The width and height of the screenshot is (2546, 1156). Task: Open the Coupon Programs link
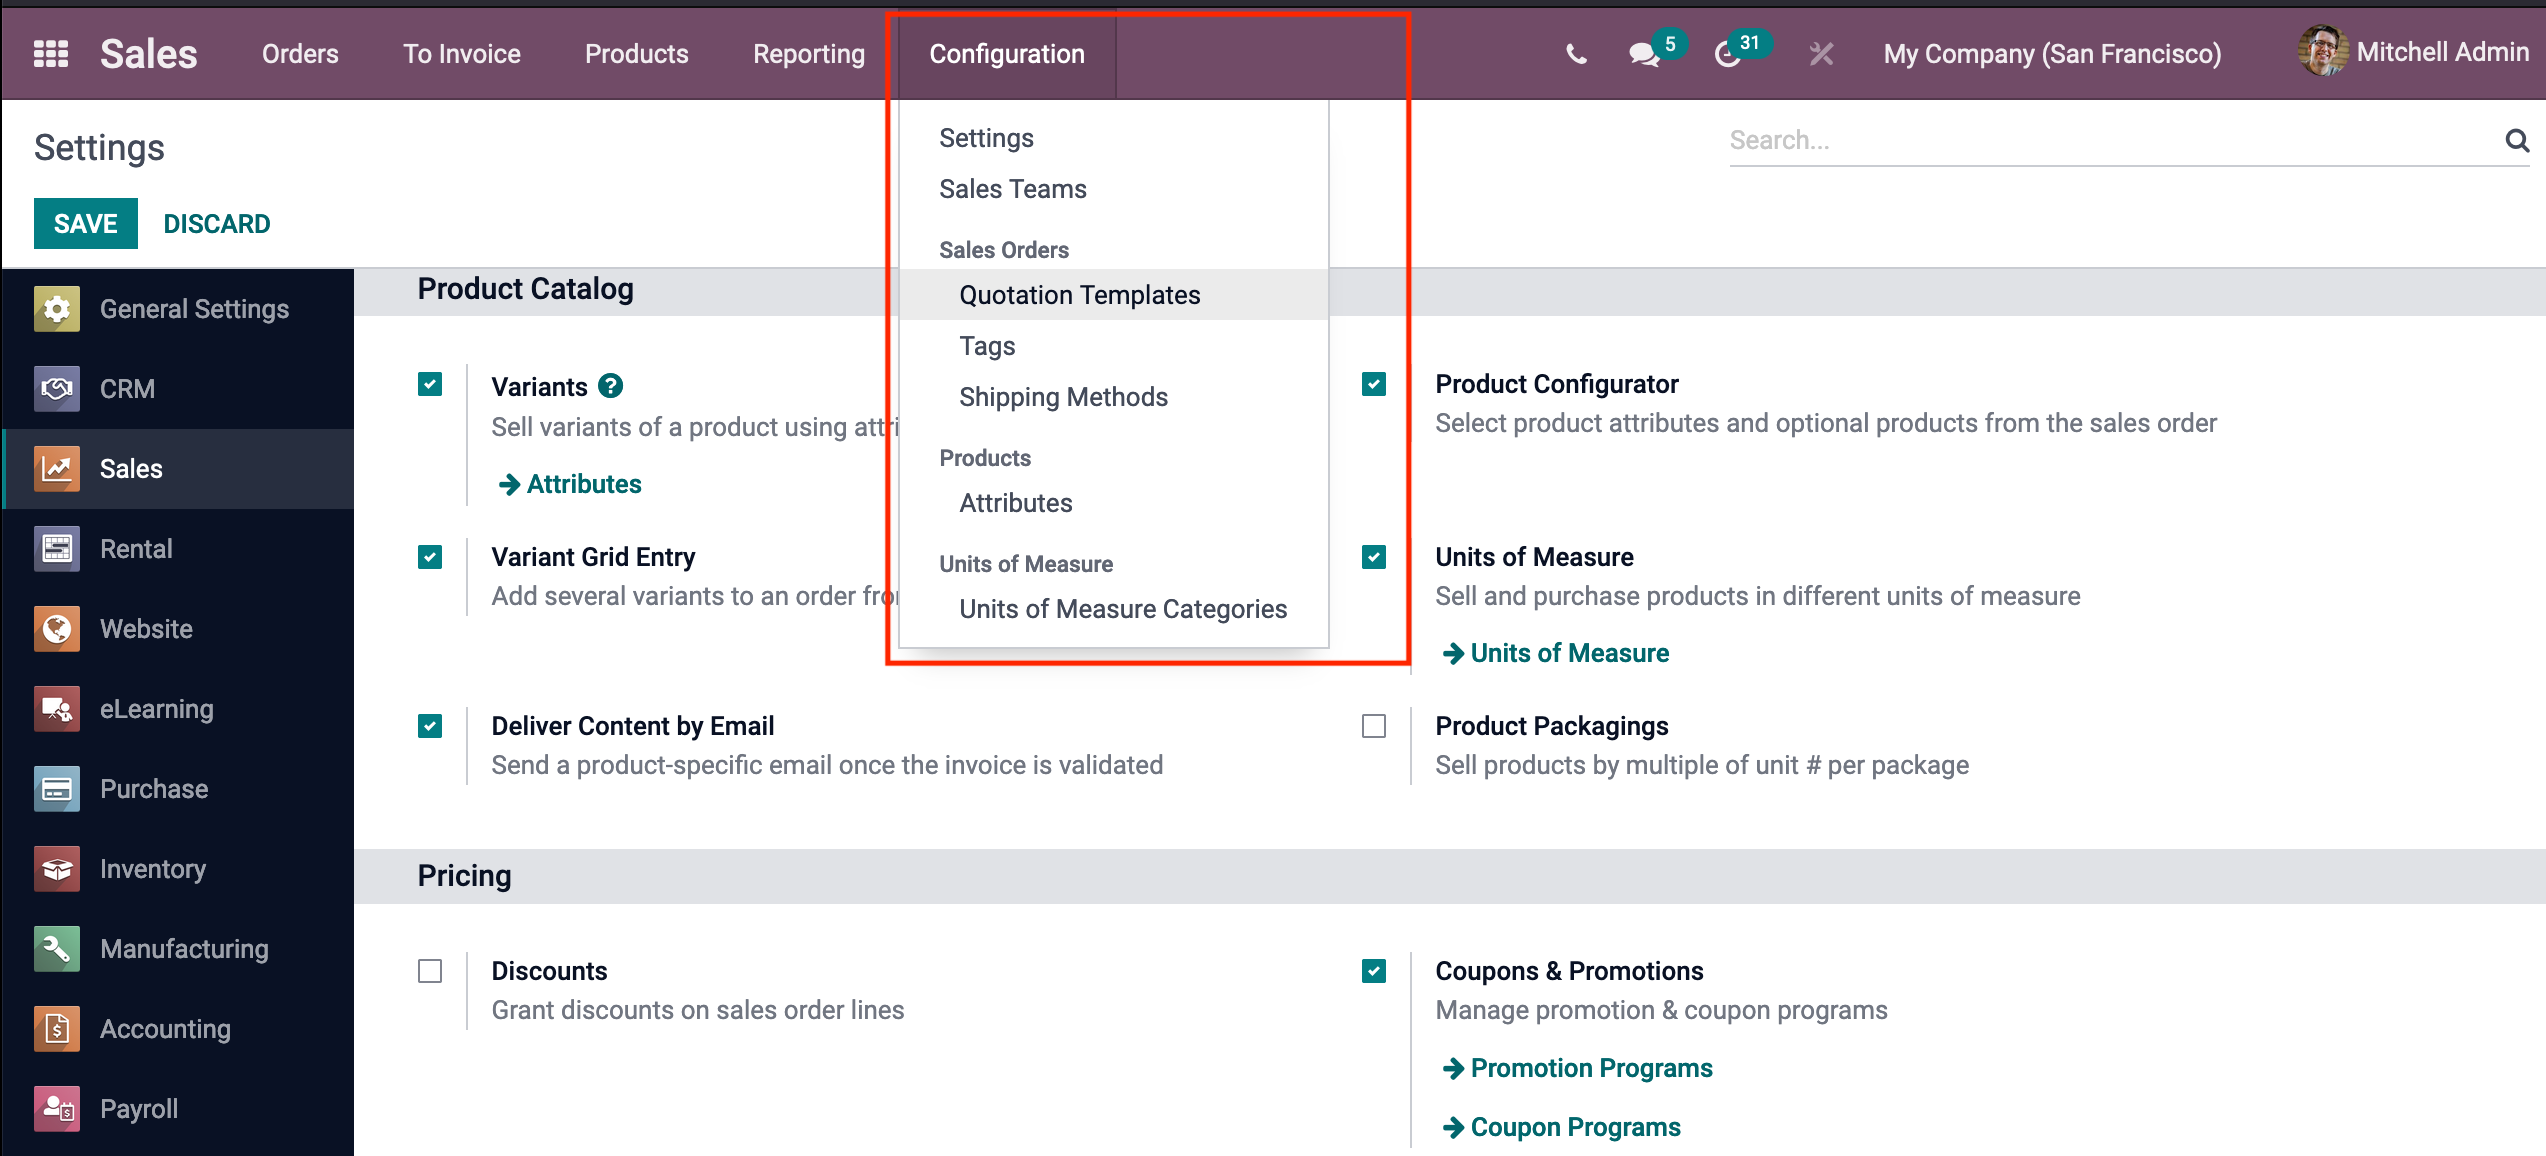click(x=1562, y=1127)
